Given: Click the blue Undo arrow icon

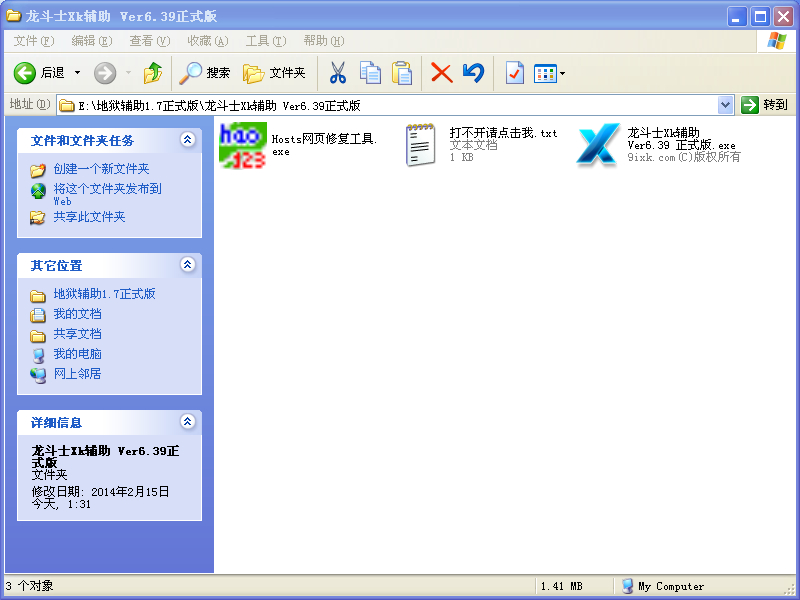Looking at the screenshot, I should coord(473,73).
